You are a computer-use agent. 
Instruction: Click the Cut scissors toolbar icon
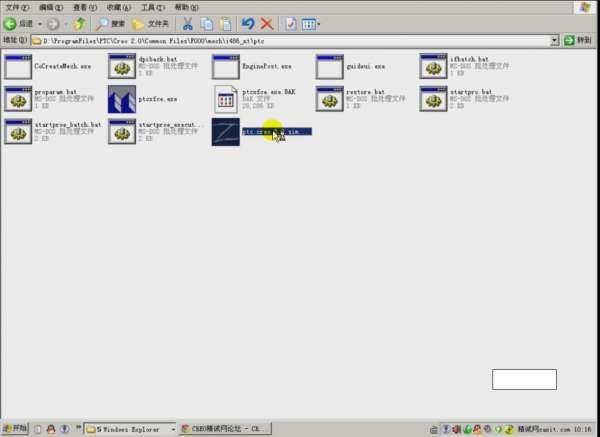pyautogui.click(x=187, y=23)
